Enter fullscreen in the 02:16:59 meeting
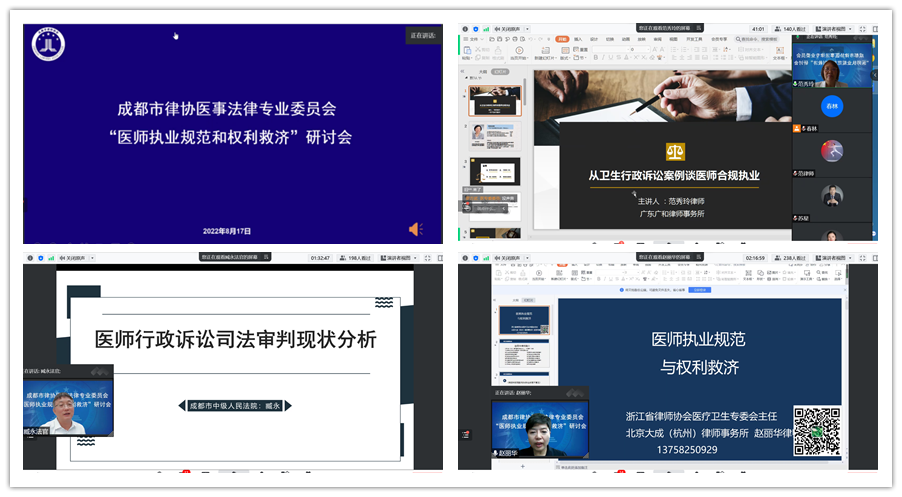The height and width of the screenshot is (497, 902). [x=862, y=258]
